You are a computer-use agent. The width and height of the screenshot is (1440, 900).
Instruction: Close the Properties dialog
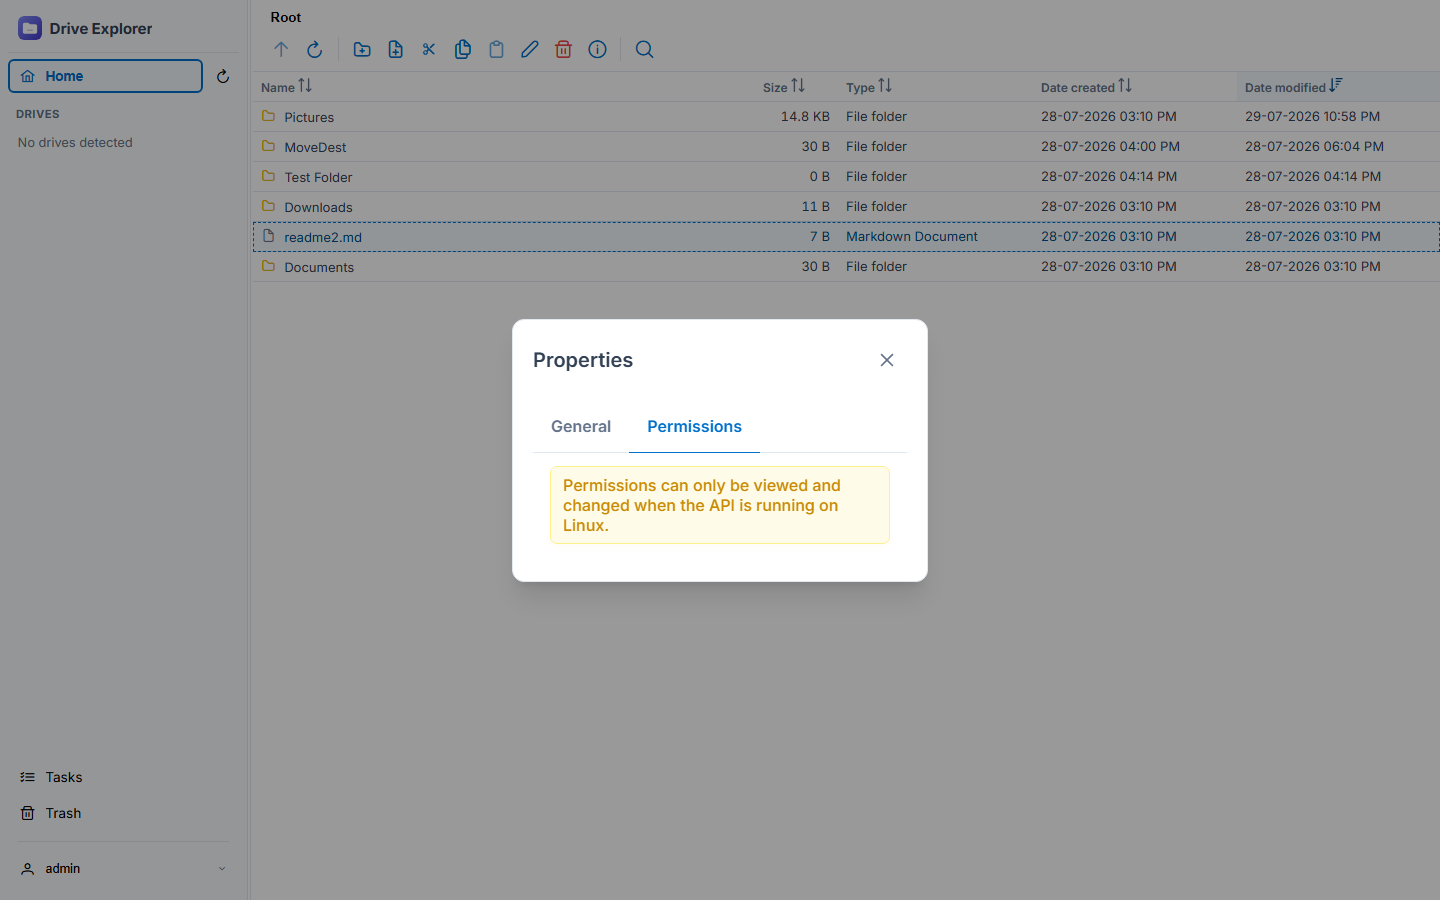click(887, 360)
